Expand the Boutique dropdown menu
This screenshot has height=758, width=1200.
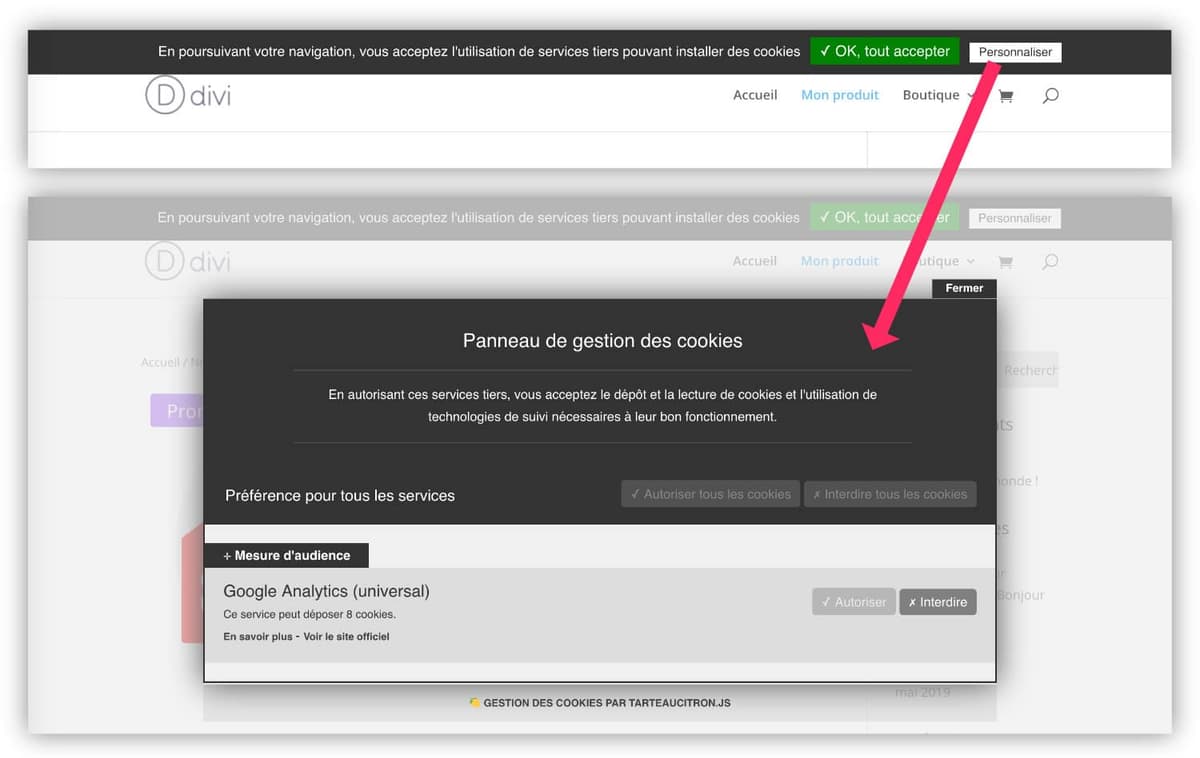tap(932, 95)
